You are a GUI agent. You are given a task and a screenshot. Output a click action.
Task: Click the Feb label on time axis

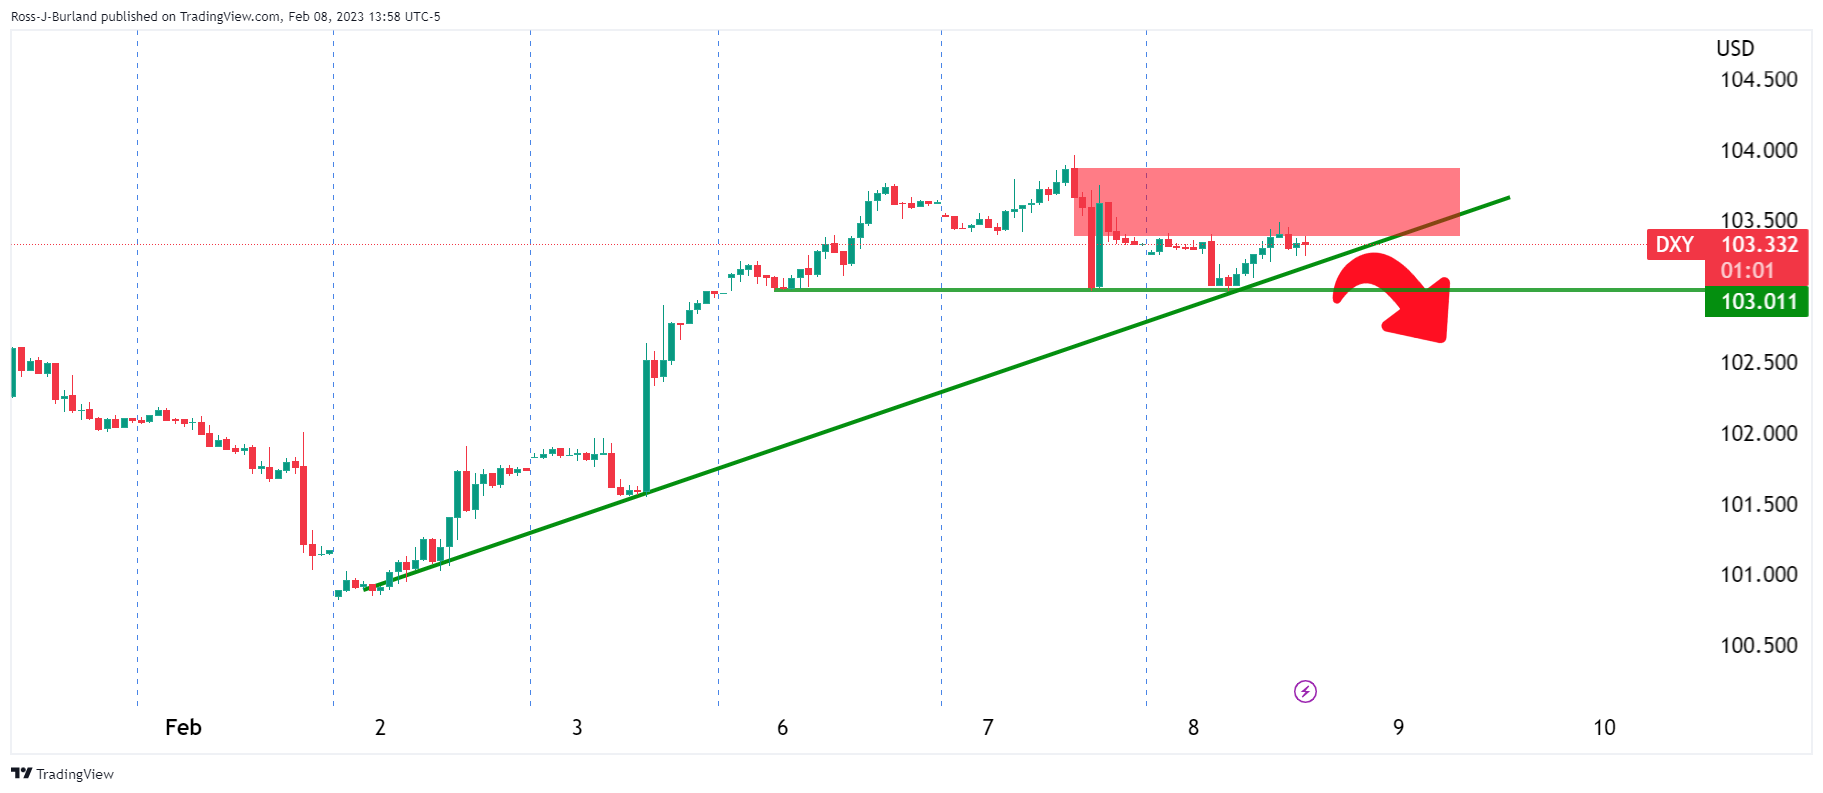(183, 727)
